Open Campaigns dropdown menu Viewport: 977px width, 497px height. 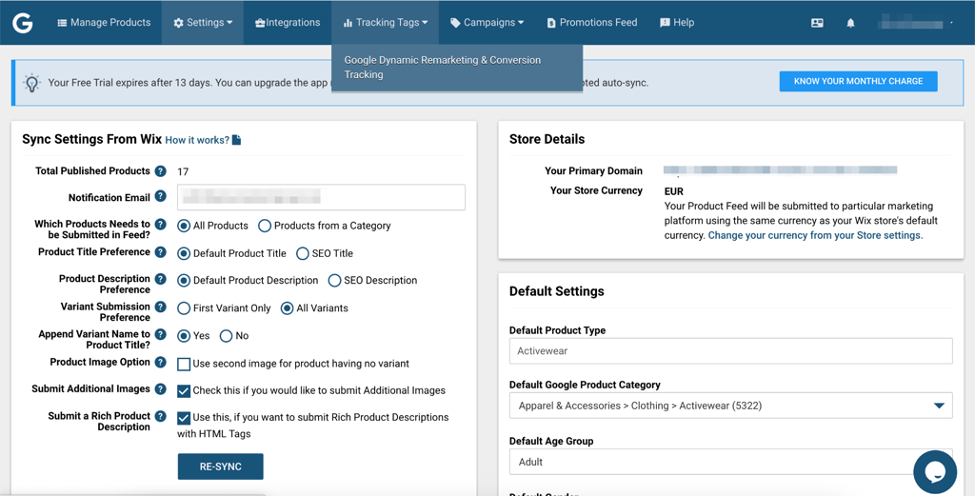[x=487, y=23]
